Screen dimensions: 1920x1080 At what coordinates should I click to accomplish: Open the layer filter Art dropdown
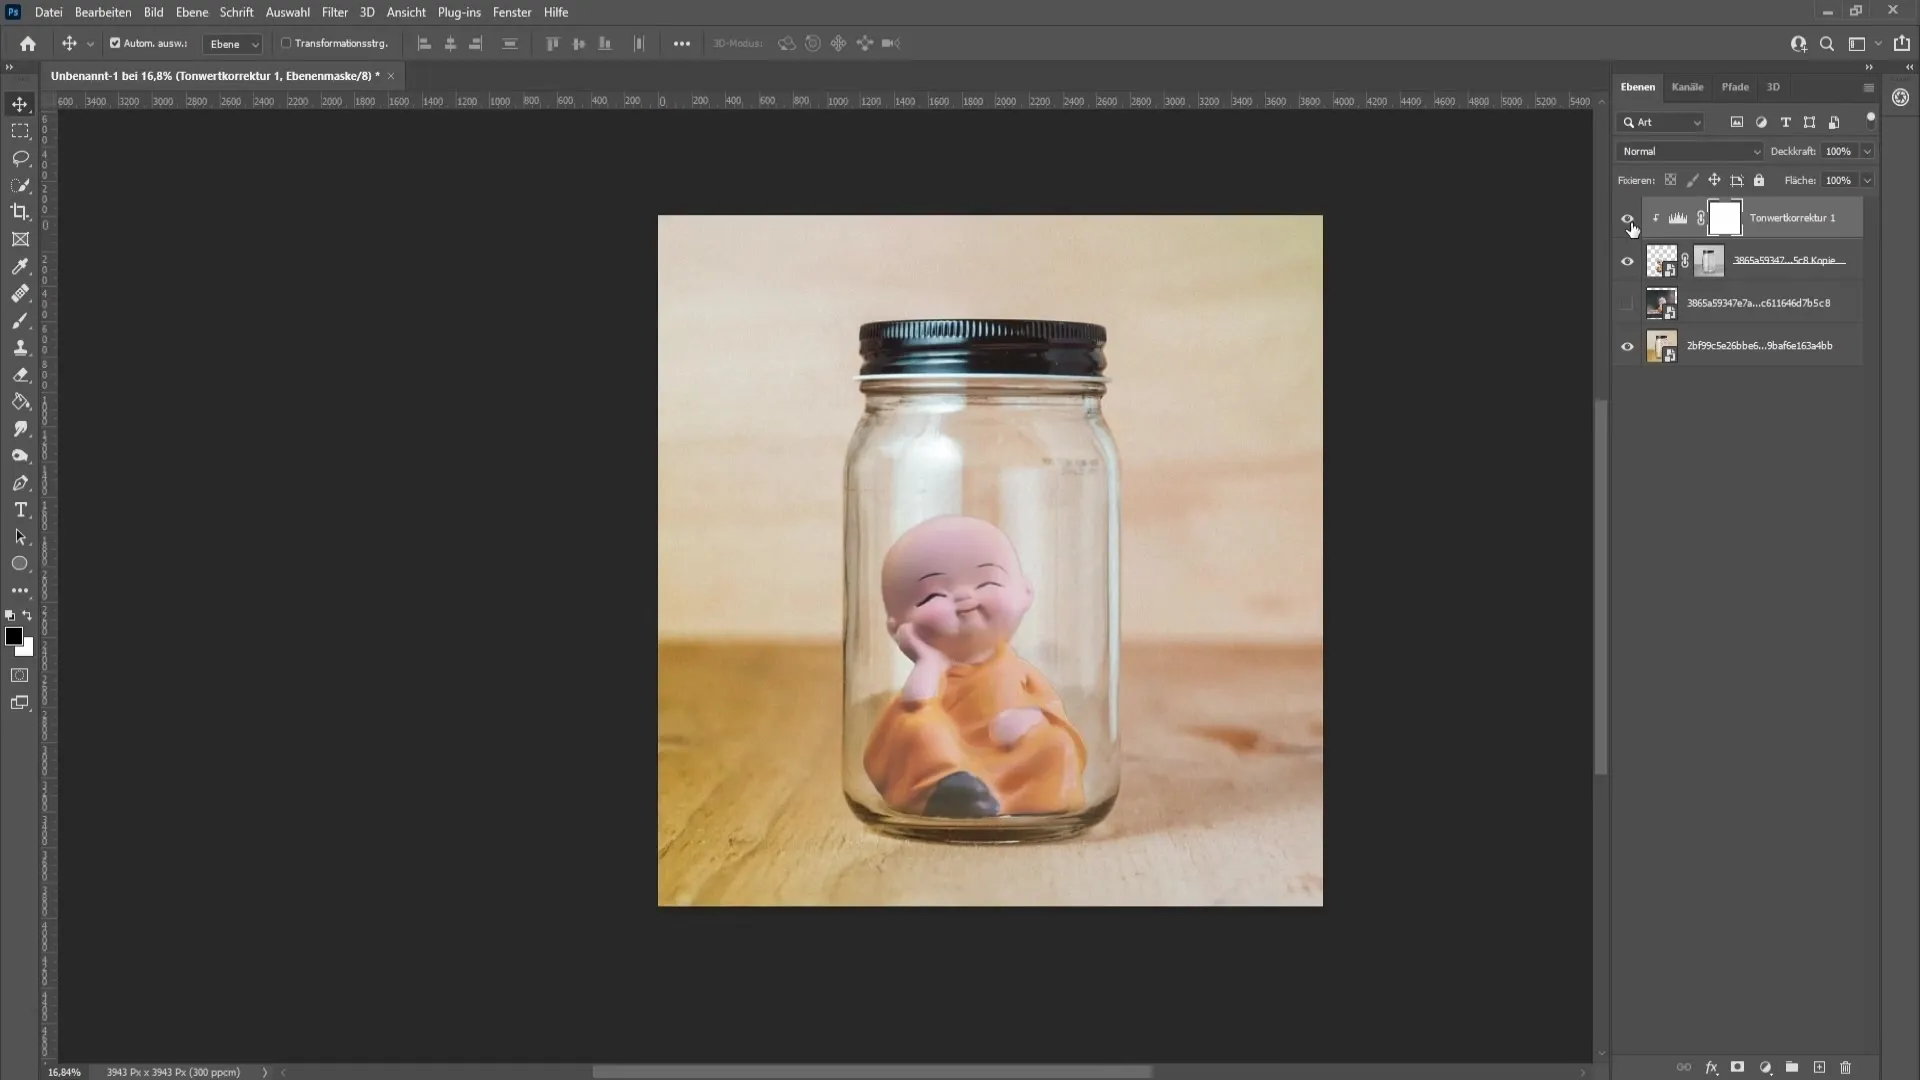click(x=1661, y=122)
